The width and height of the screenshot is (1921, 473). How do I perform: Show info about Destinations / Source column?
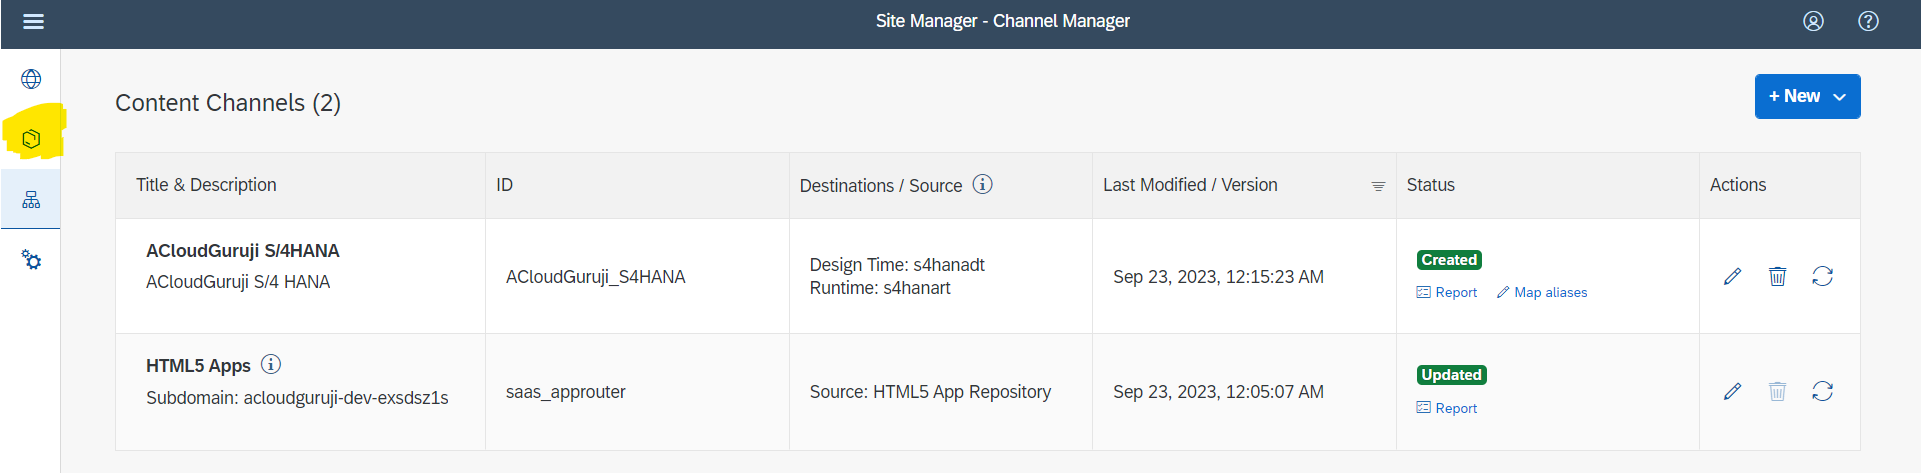point(982,184)
